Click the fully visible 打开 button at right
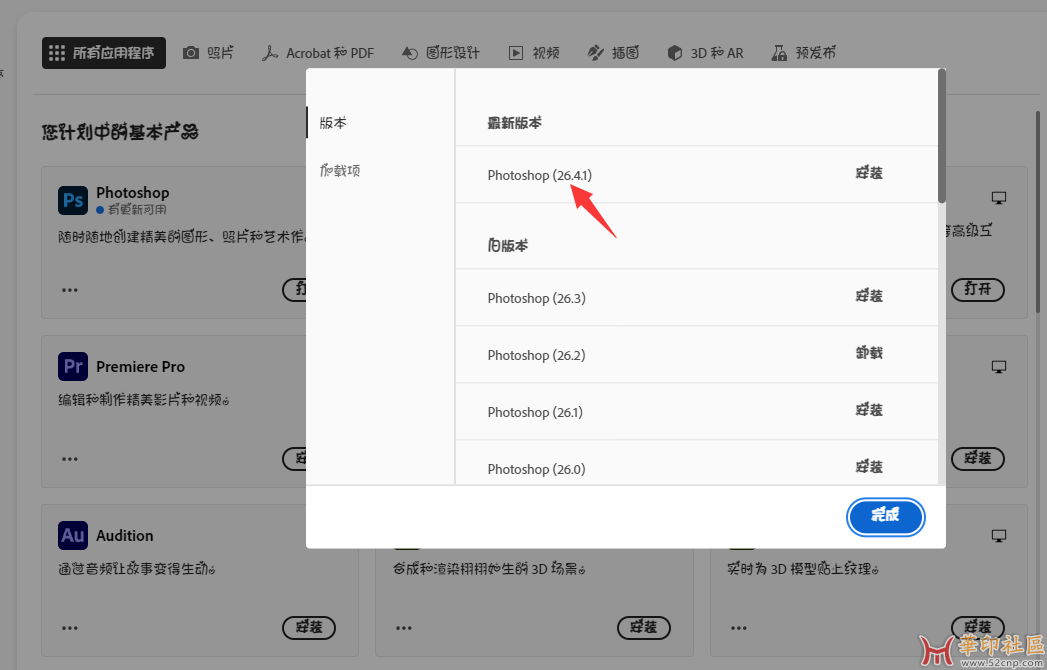 pyautogui.click(x=978, y=289)
